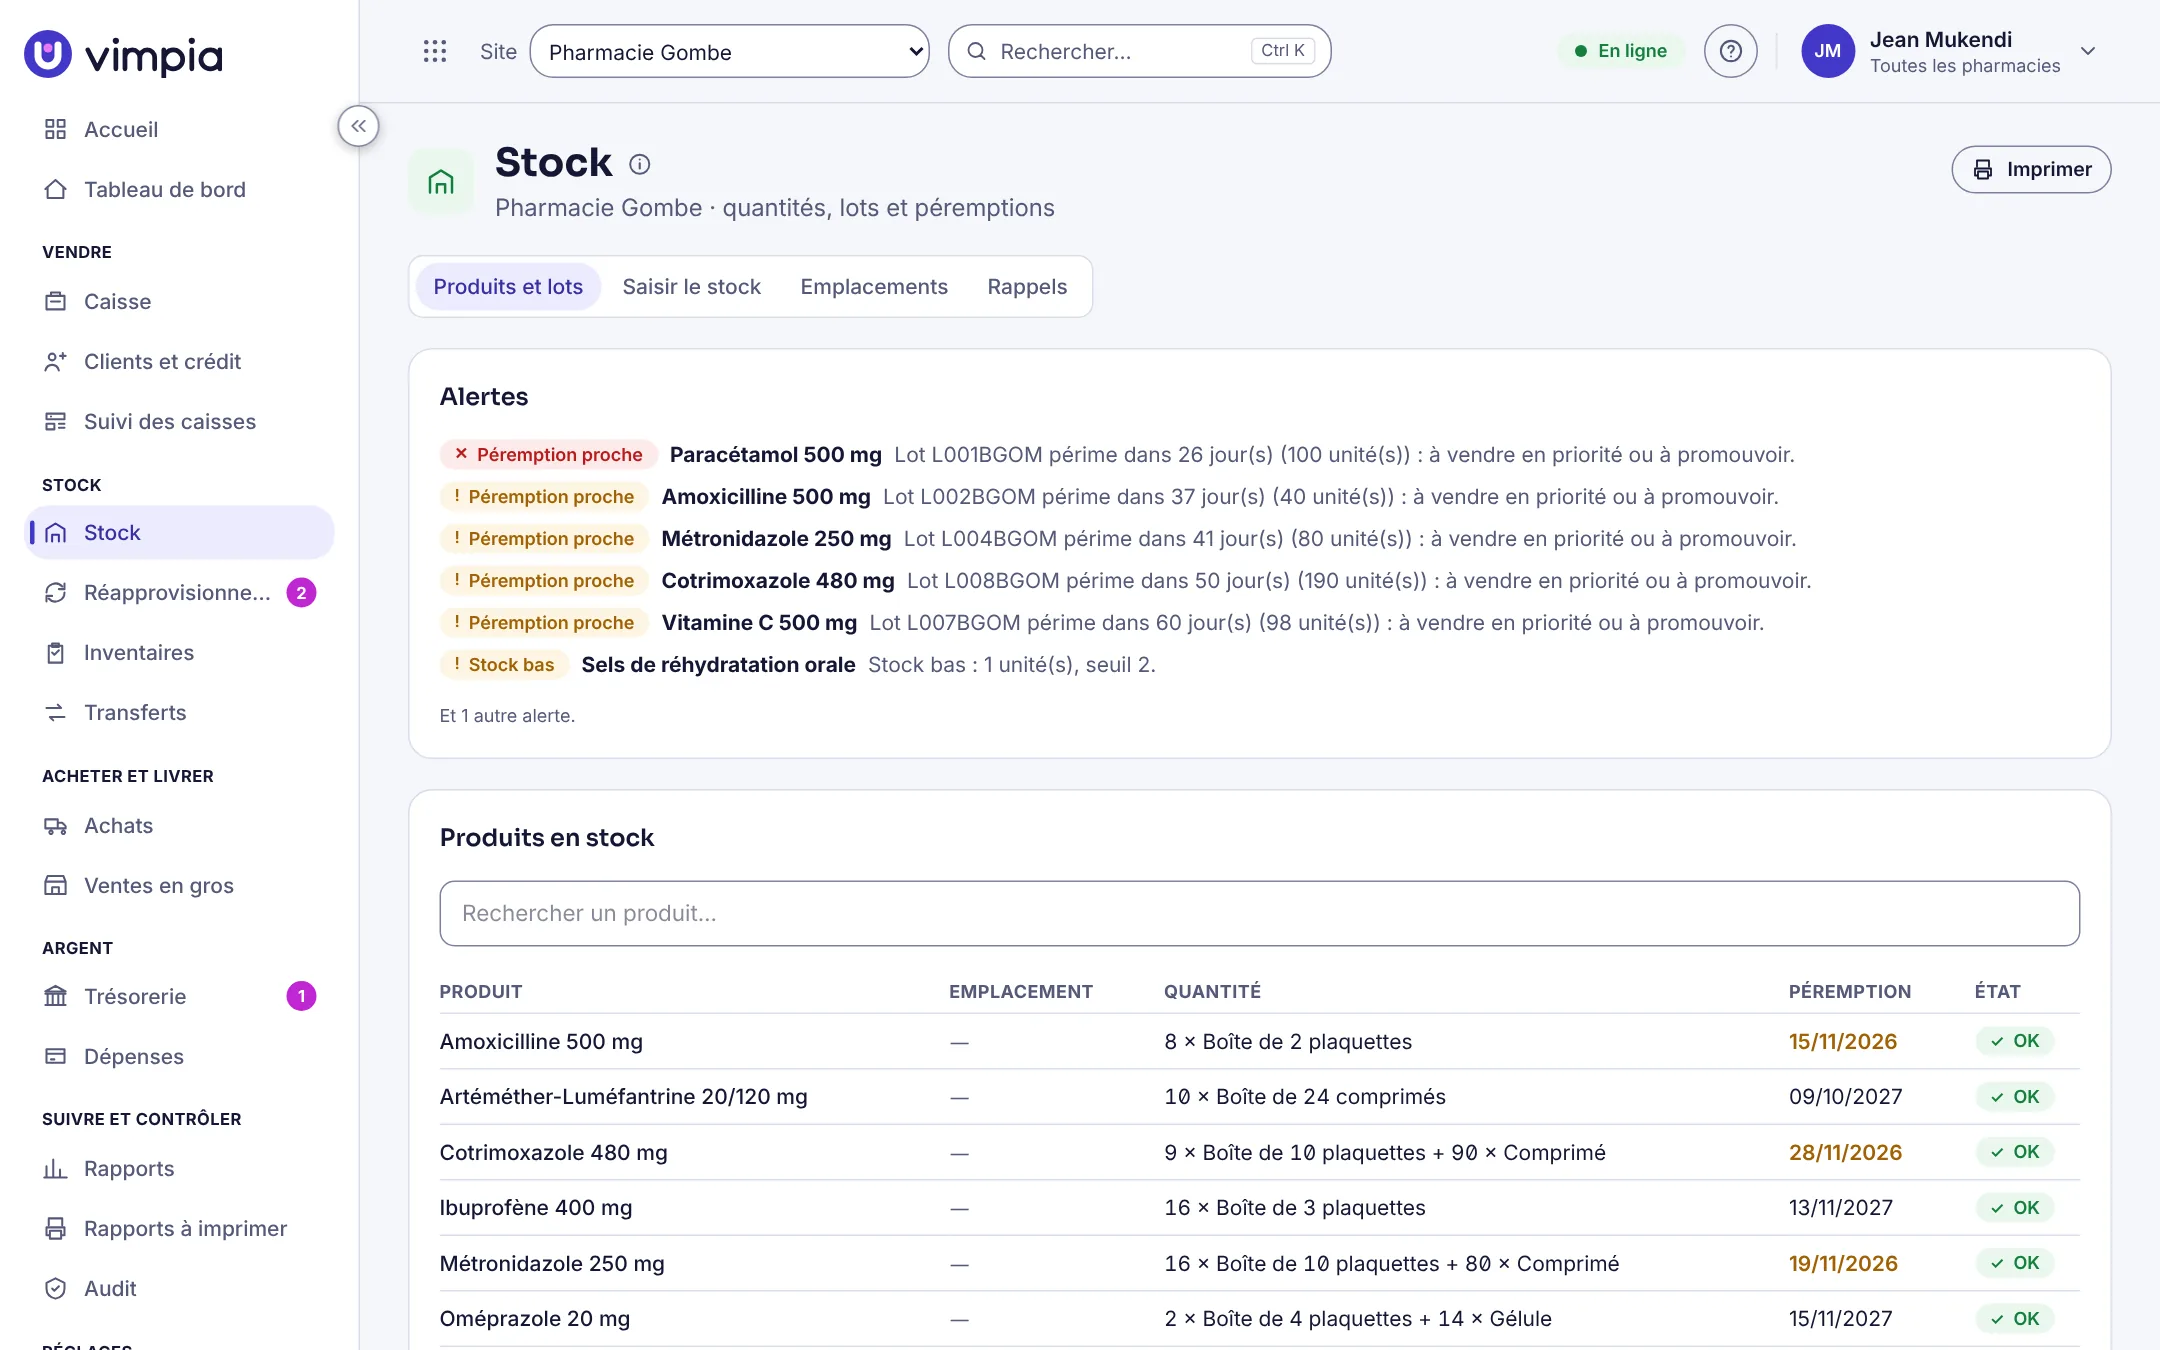Screen dimensions: 2160x1350
Task: Open Dépenses page
Action: [x=179, y=1056]
